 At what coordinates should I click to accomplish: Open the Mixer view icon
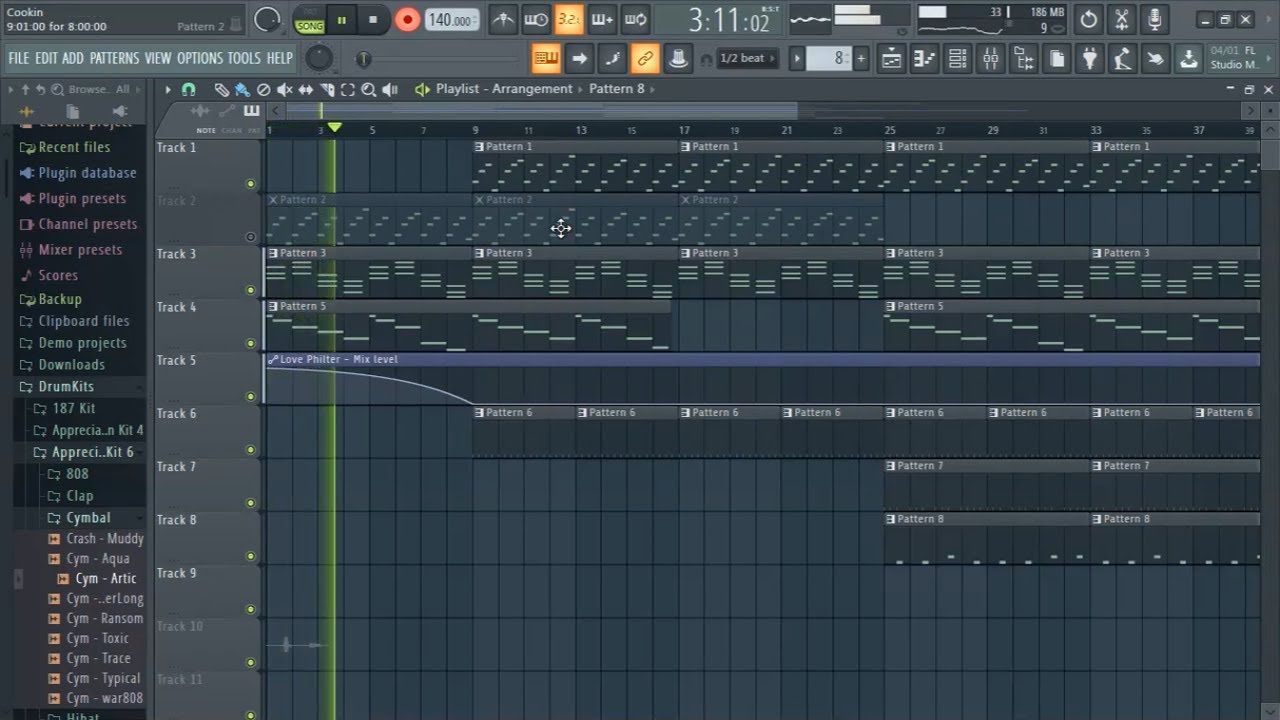tap(990, 58)
